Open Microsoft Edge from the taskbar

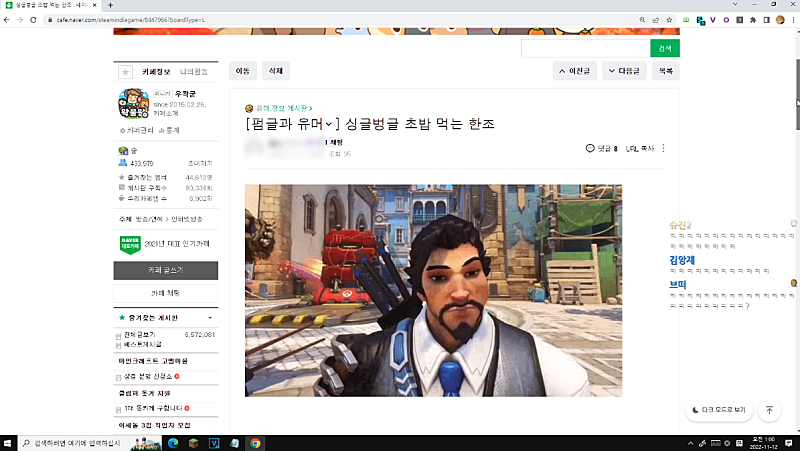173,443
